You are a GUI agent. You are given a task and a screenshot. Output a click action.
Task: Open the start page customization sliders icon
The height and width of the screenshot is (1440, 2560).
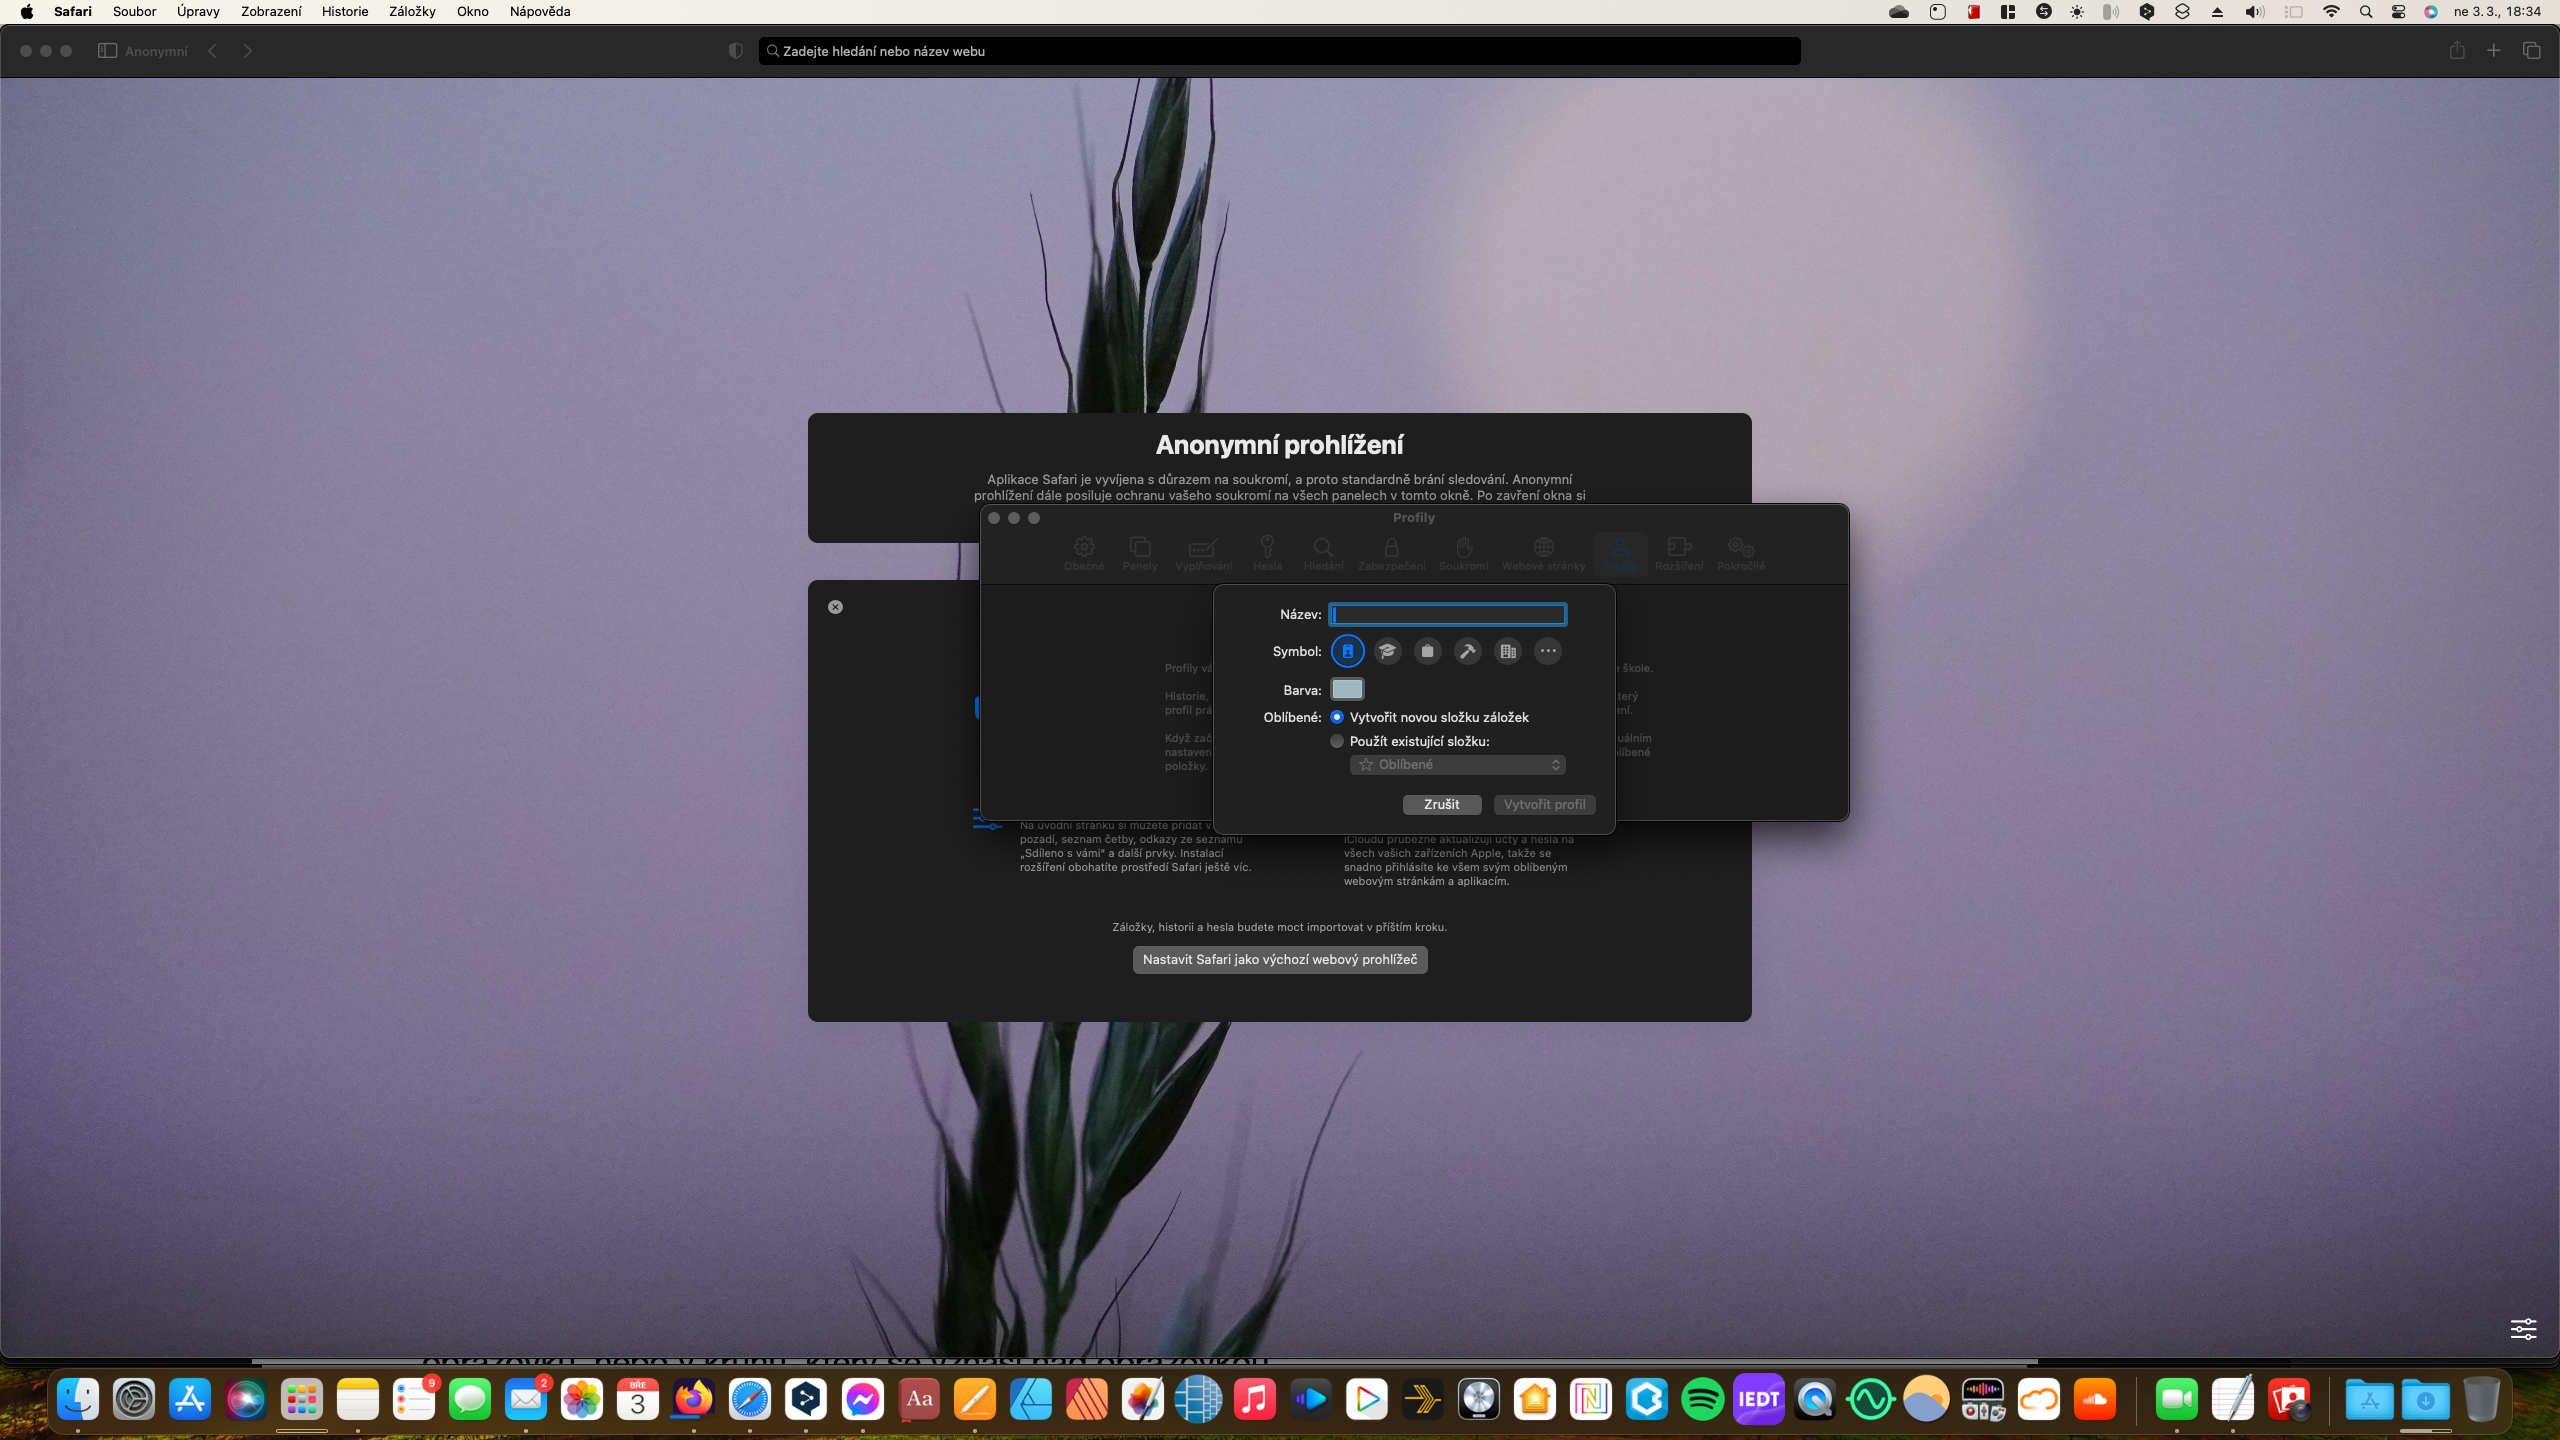(2523, 1328)
